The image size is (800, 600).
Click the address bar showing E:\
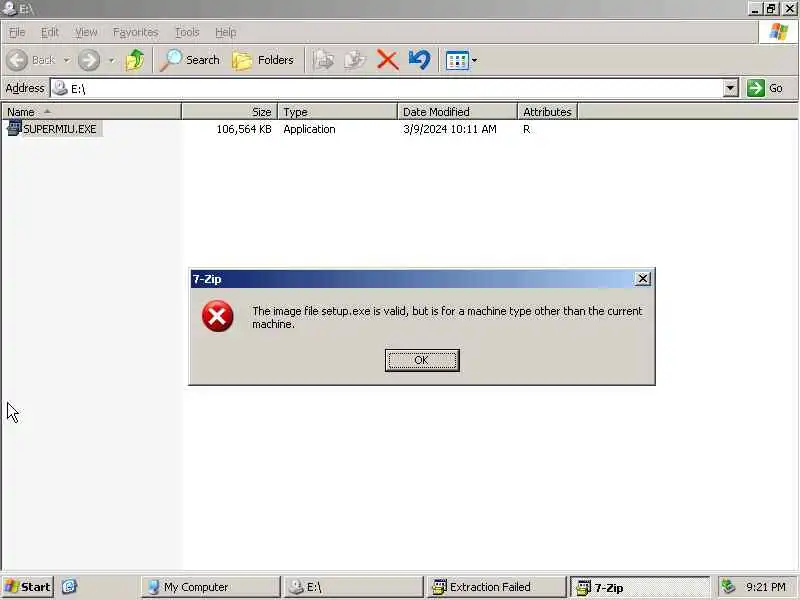(387, 88)
